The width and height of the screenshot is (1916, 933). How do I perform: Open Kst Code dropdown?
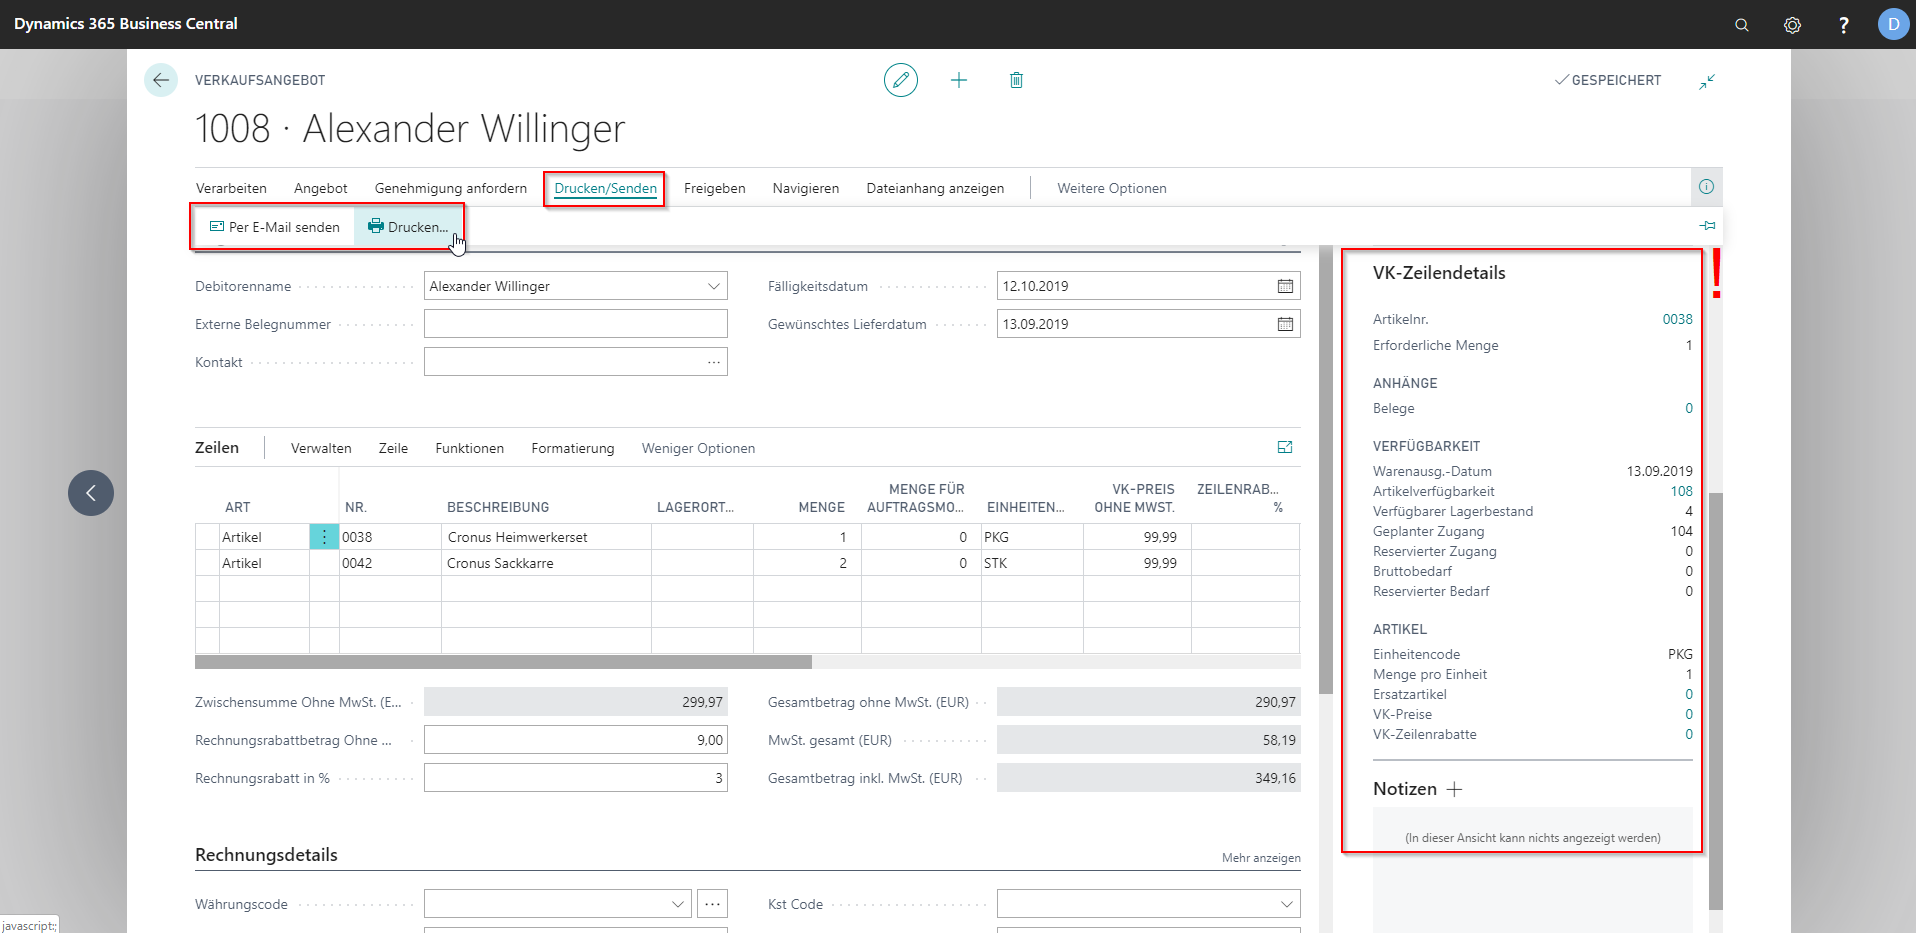point(1286,904)
